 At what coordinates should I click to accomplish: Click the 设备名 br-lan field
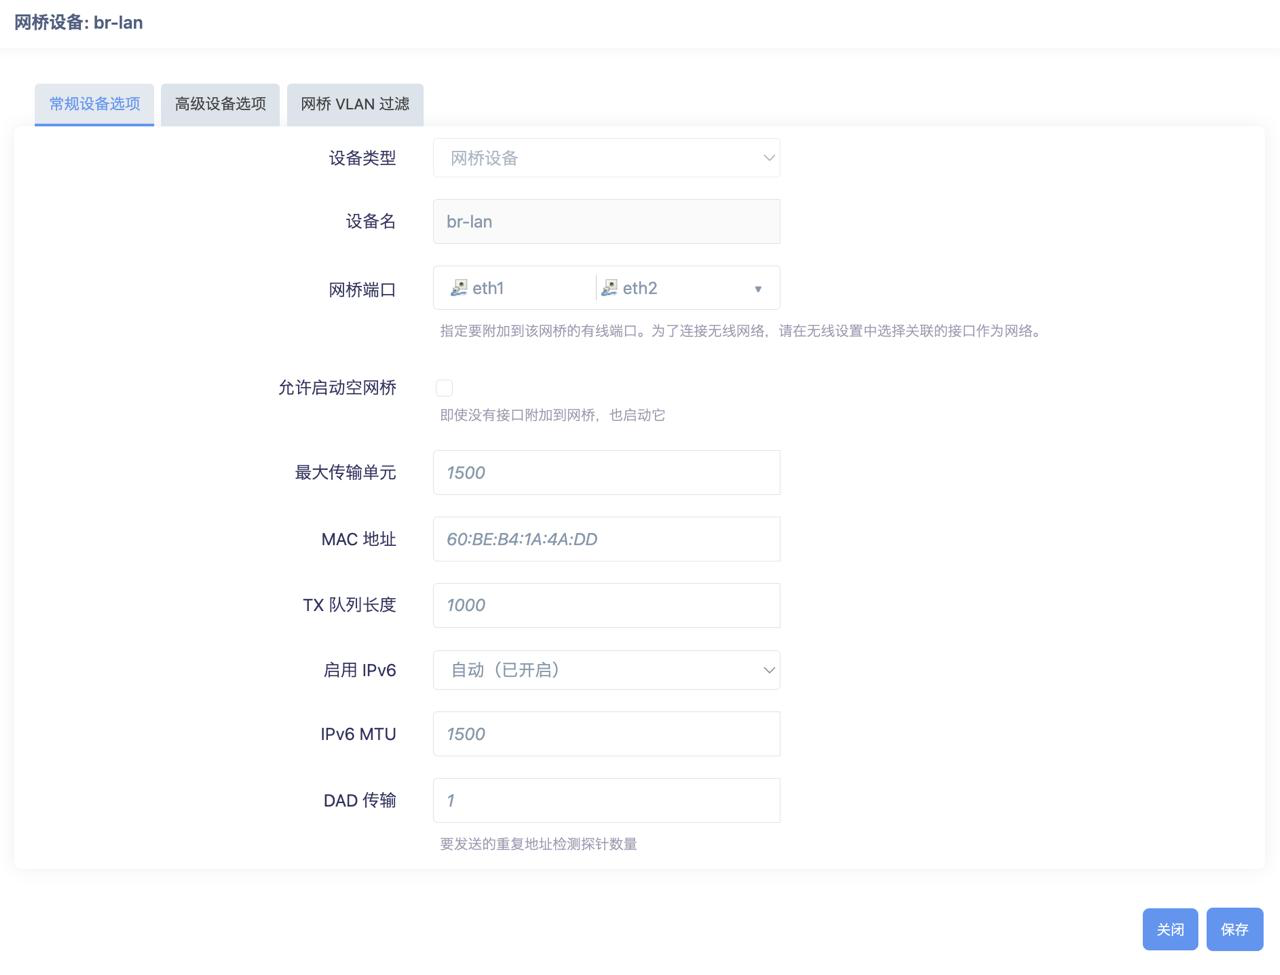click(606, 222)
